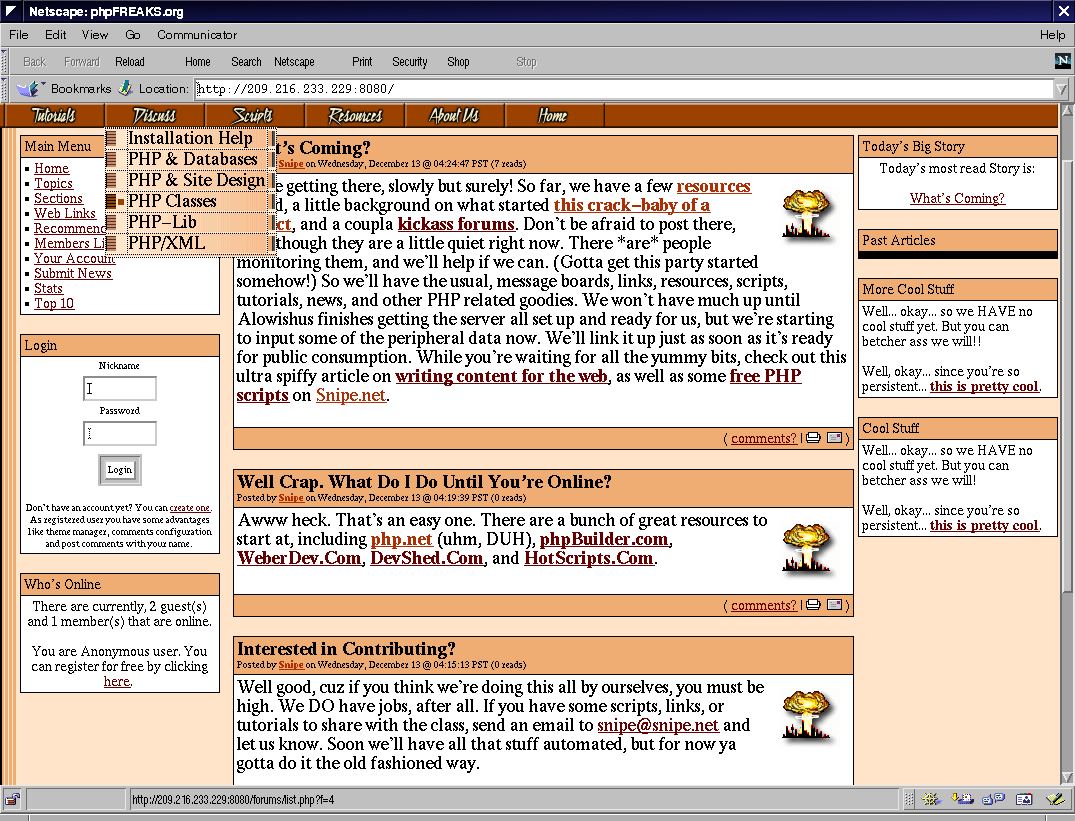Select PHP Classes from Discuss menu
The width and height of the screenshot is (1075, 821).
click(172, 201)
